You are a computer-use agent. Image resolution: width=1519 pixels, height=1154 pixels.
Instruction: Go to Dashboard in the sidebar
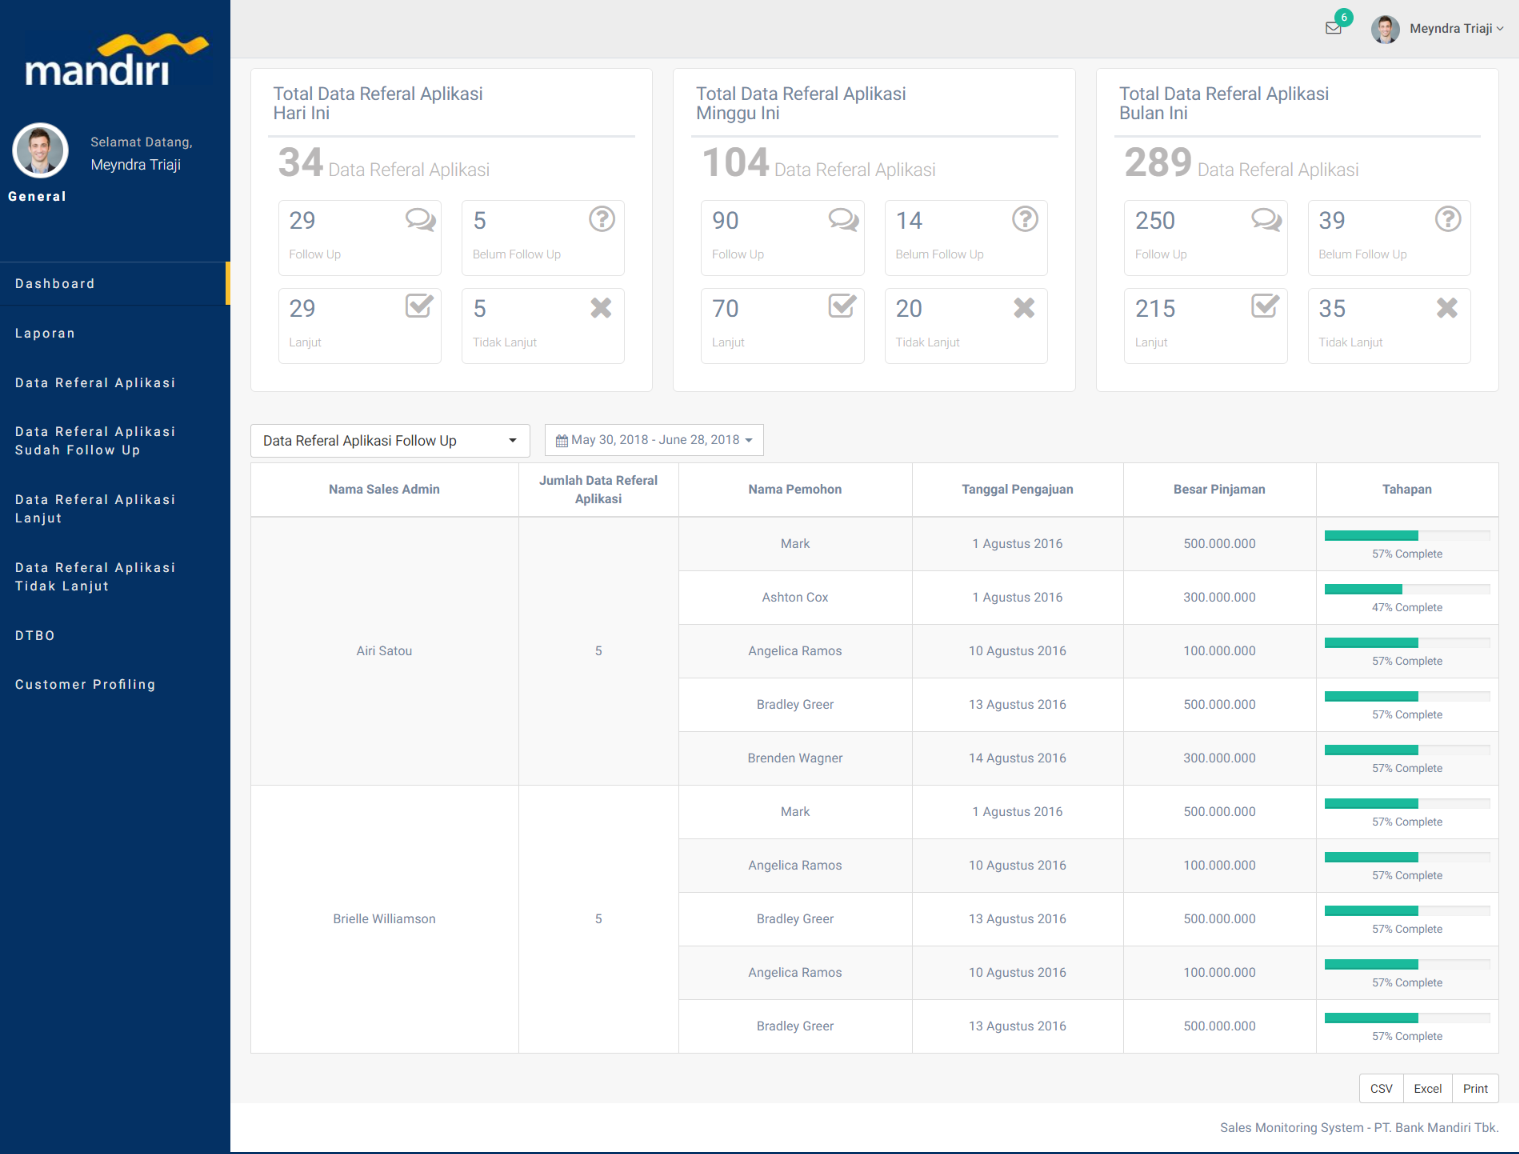click(x=115, y=284)
